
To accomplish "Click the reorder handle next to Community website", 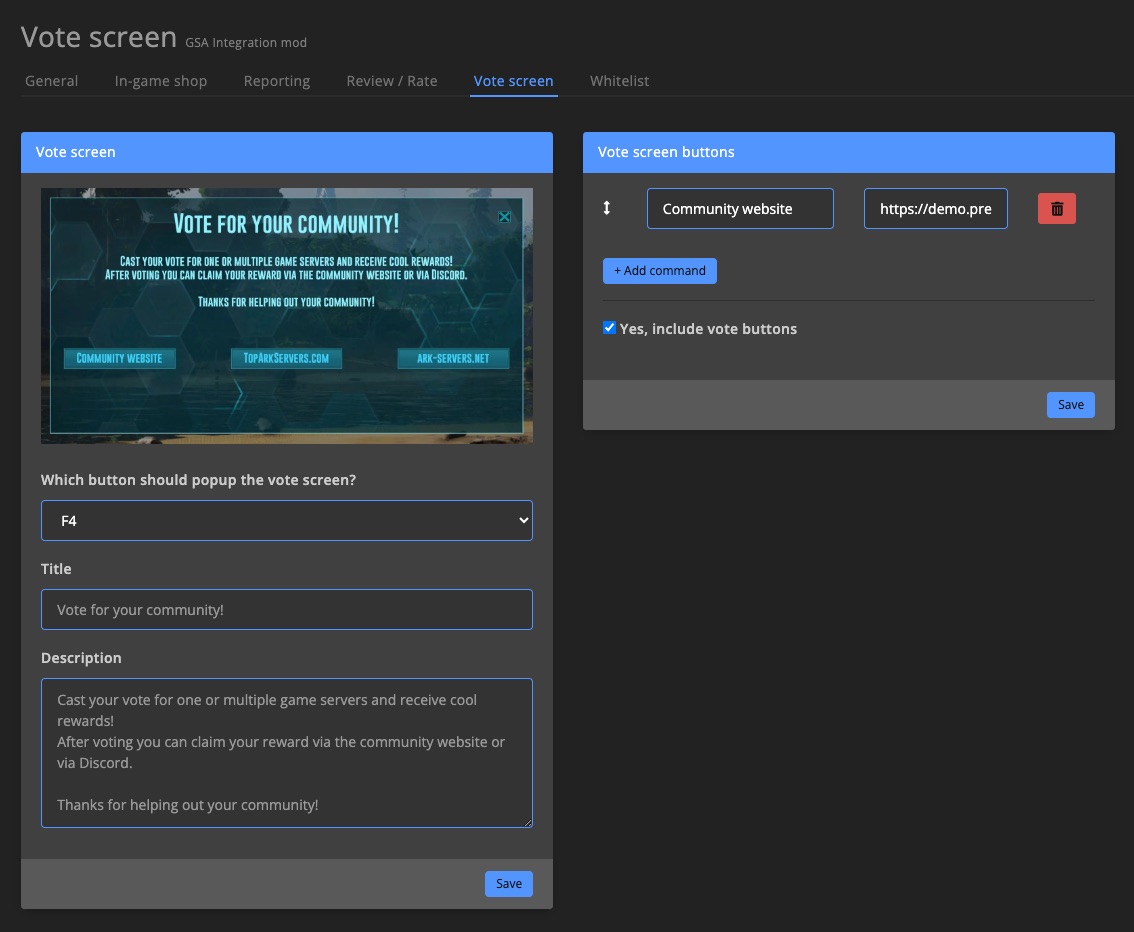I will (607, 208).
